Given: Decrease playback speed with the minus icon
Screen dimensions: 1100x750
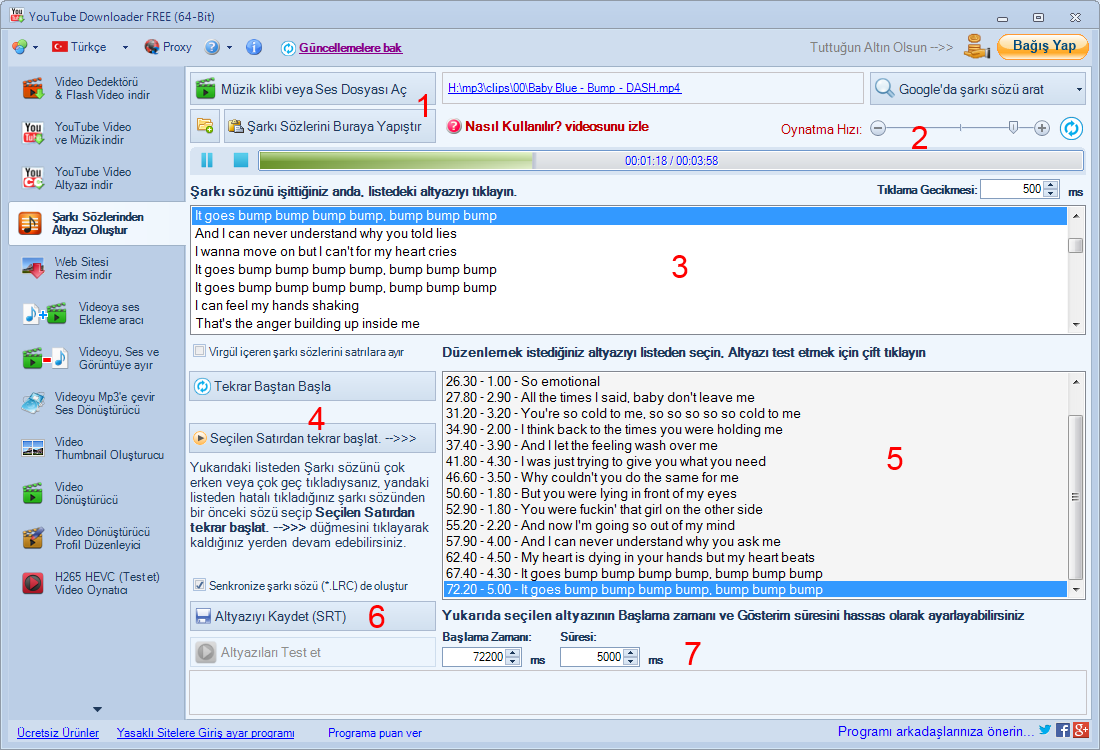Looking at the screenshot, I should click(877, 128).
